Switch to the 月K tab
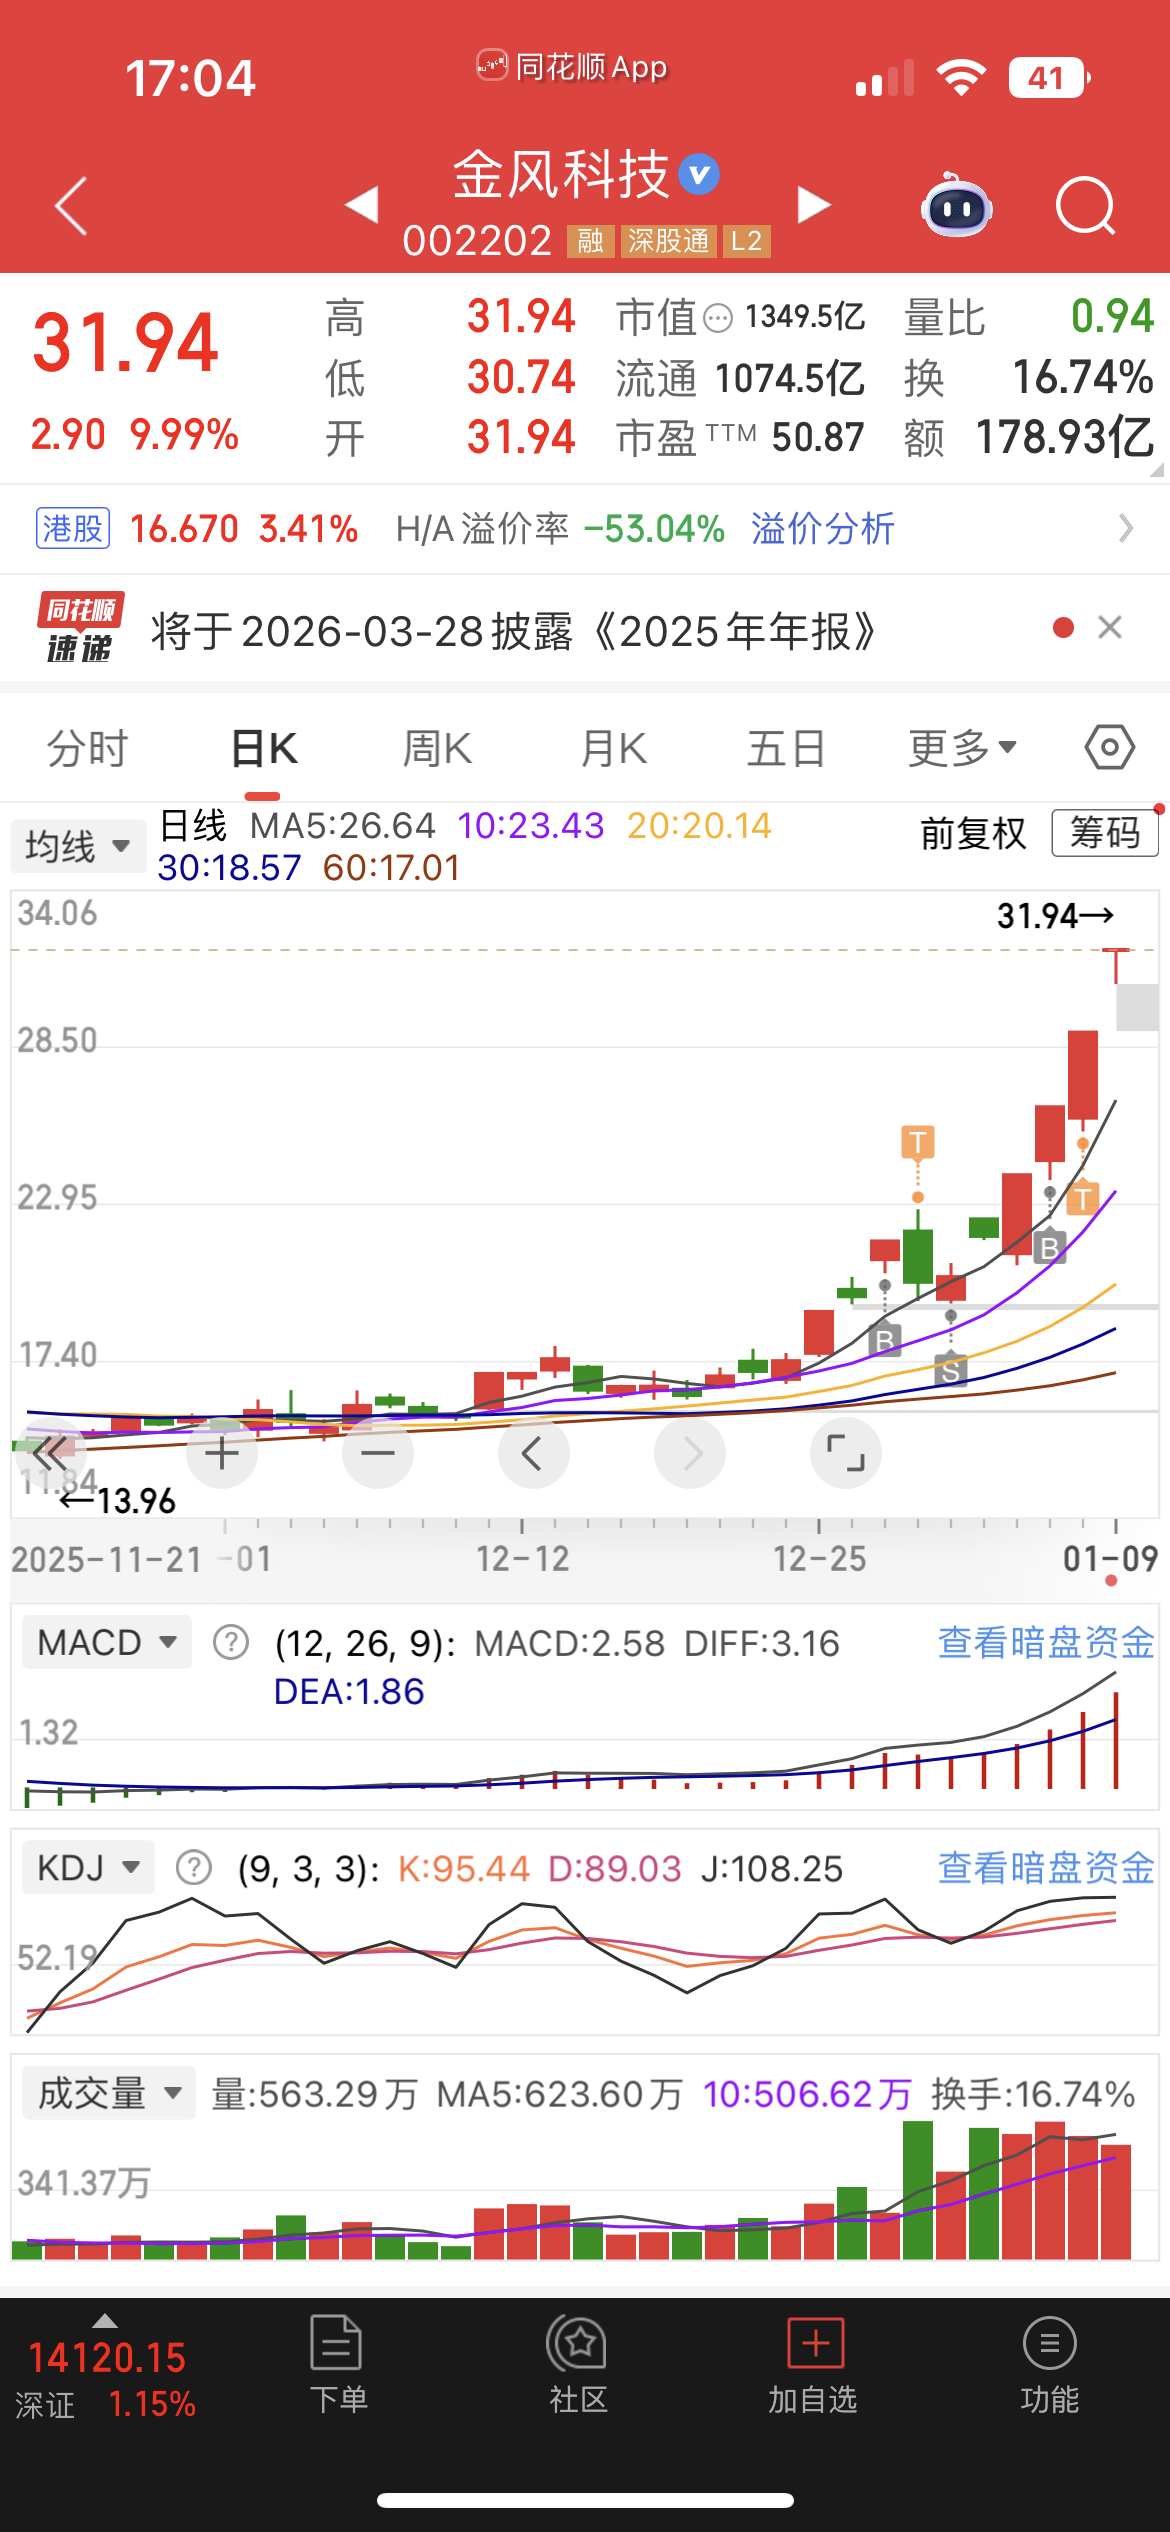 [613, 748]
